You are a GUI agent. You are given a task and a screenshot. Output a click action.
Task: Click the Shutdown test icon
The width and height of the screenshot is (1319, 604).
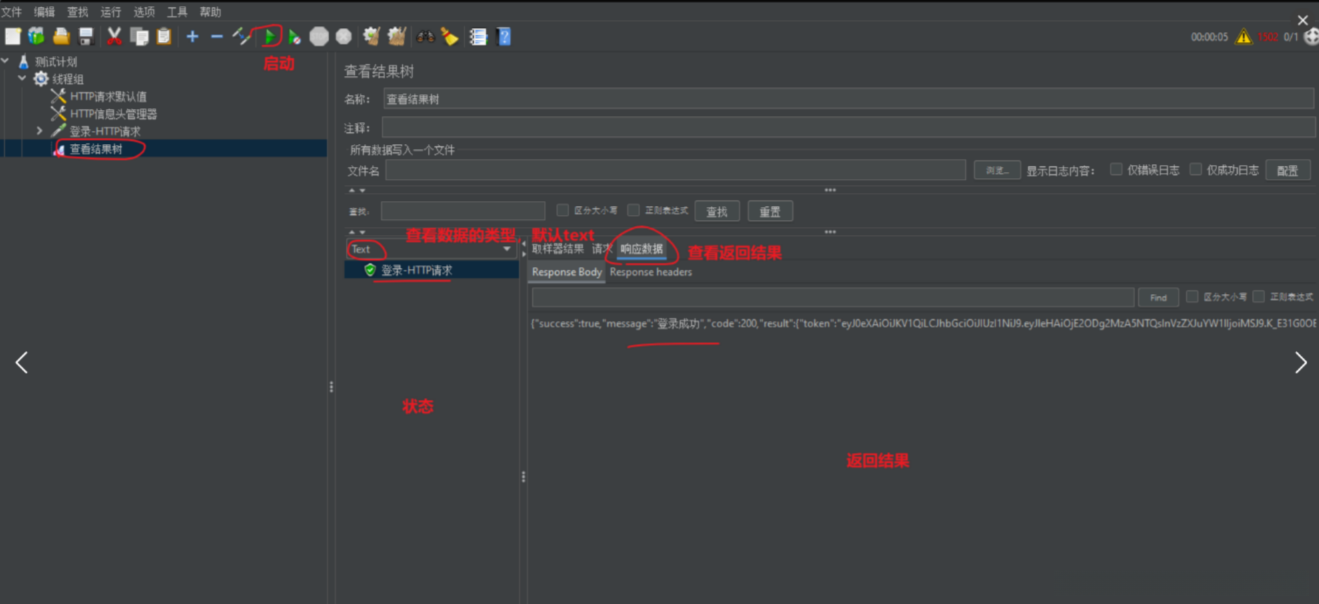click(x=344, y=36)
